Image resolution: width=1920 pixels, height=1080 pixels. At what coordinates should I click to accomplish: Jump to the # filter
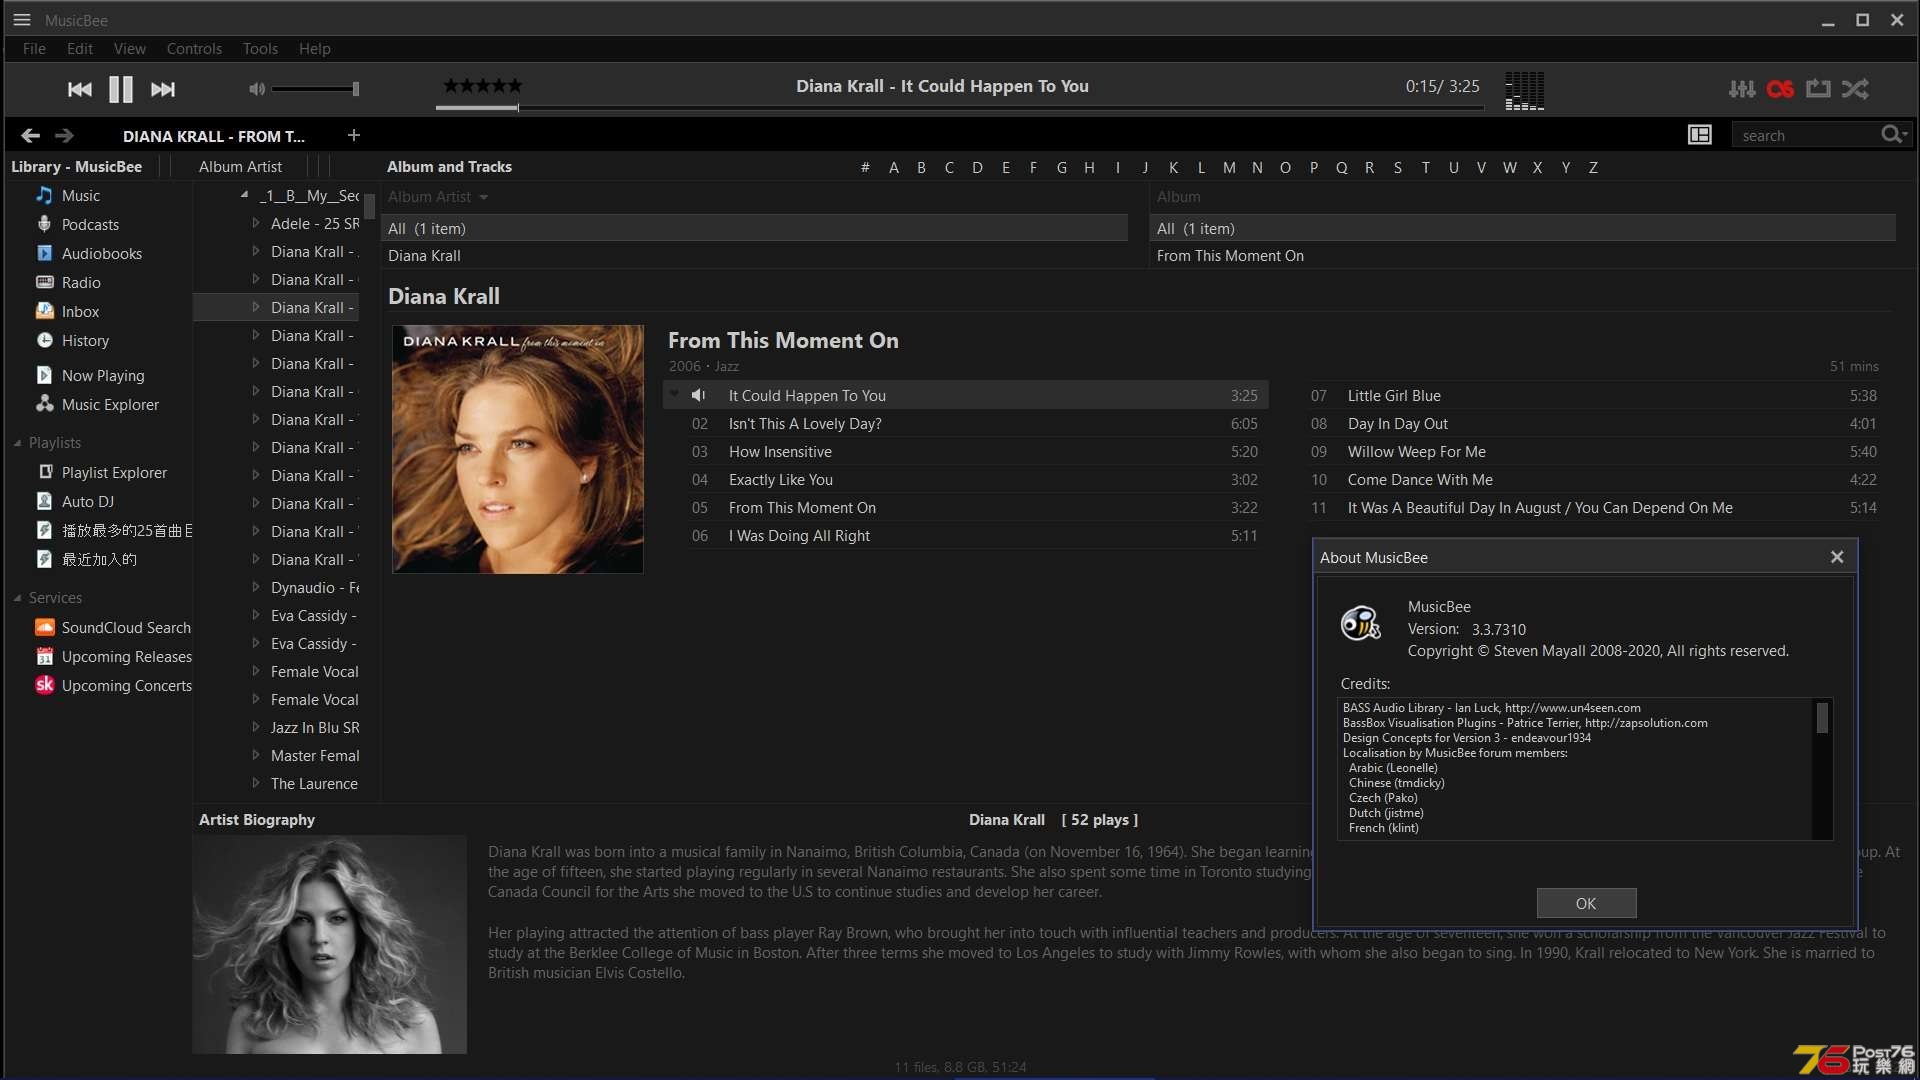pyautogui.click(x=865, y=168)
